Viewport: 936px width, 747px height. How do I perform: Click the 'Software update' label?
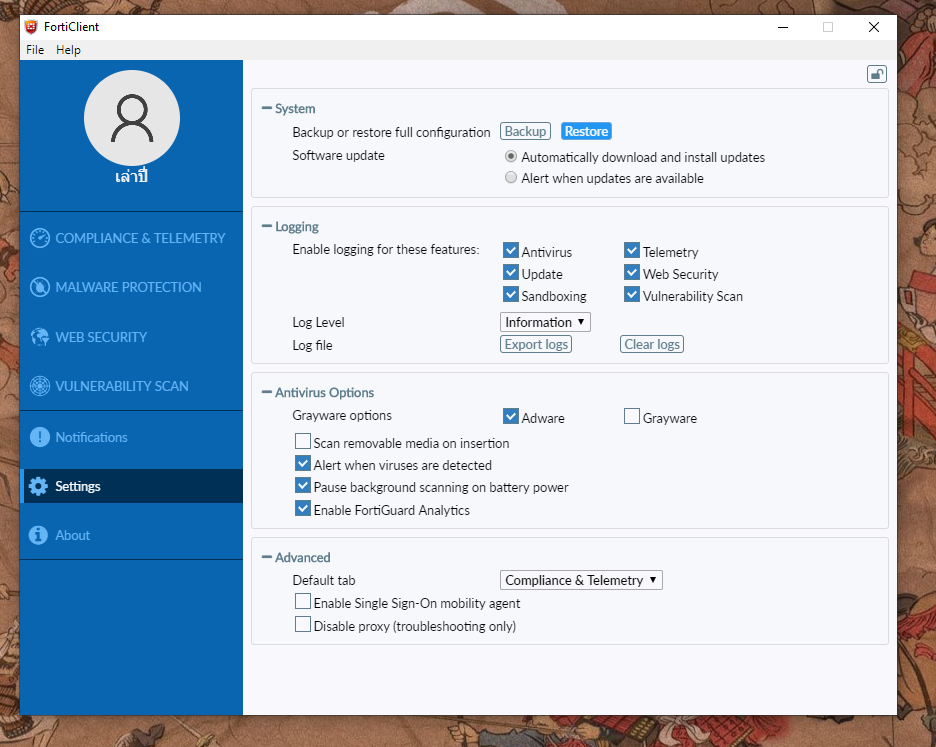click(x=338, y=156)
